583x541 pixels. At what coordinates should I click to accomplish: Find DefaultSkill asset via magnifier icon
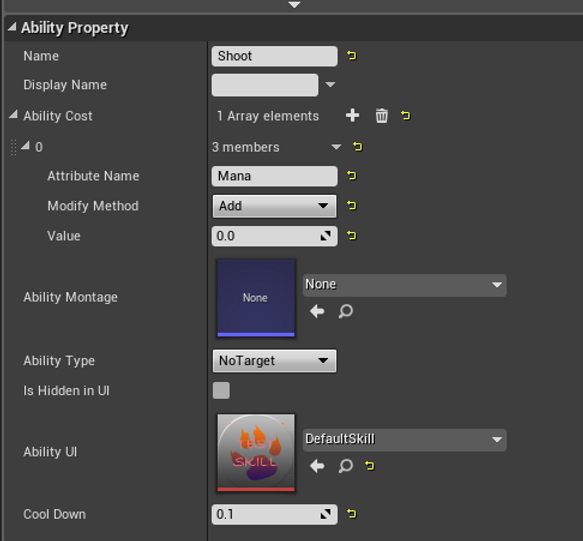(x=346, y=466)
